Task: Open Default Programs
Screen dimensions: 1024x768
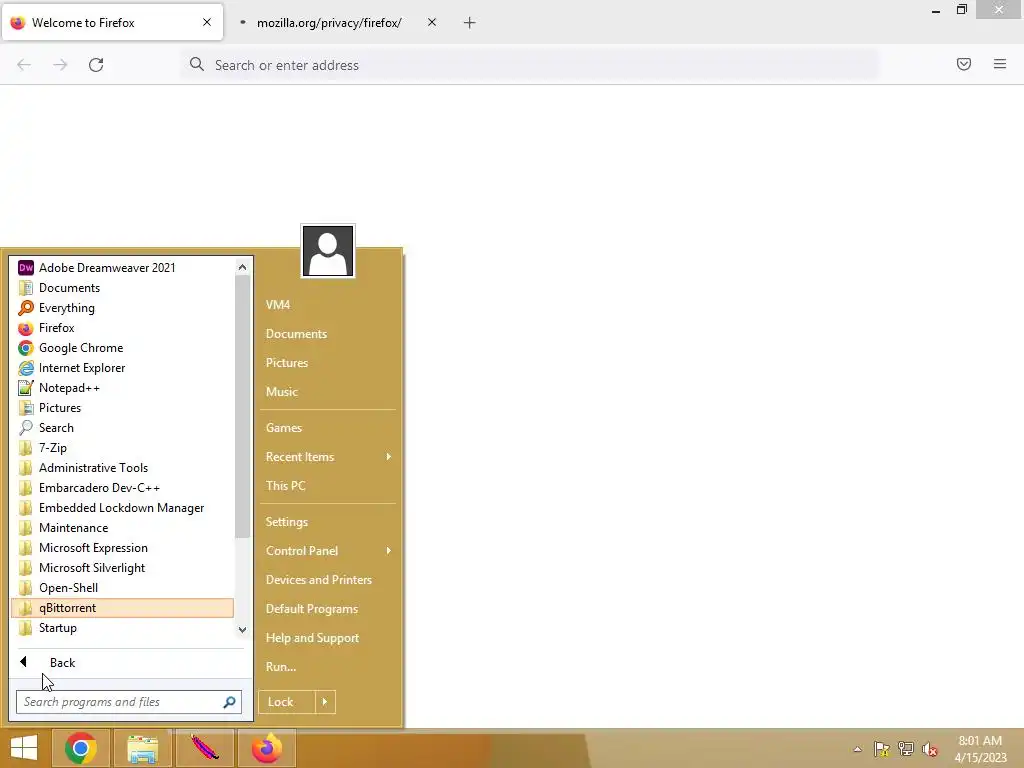Action: (x=328, y=609)
